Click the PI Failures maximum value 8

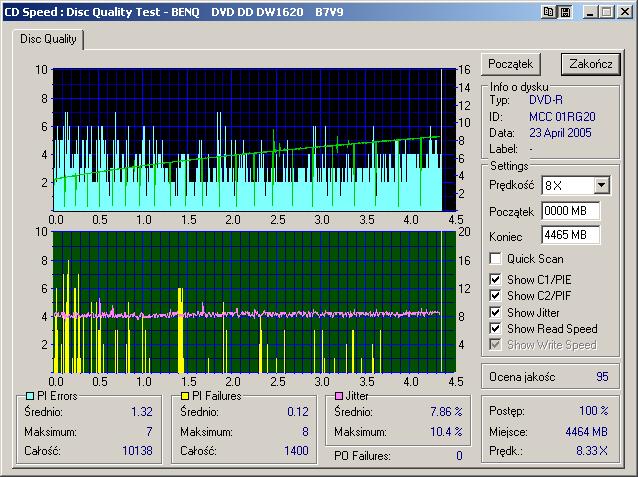(x=305, y=431)
